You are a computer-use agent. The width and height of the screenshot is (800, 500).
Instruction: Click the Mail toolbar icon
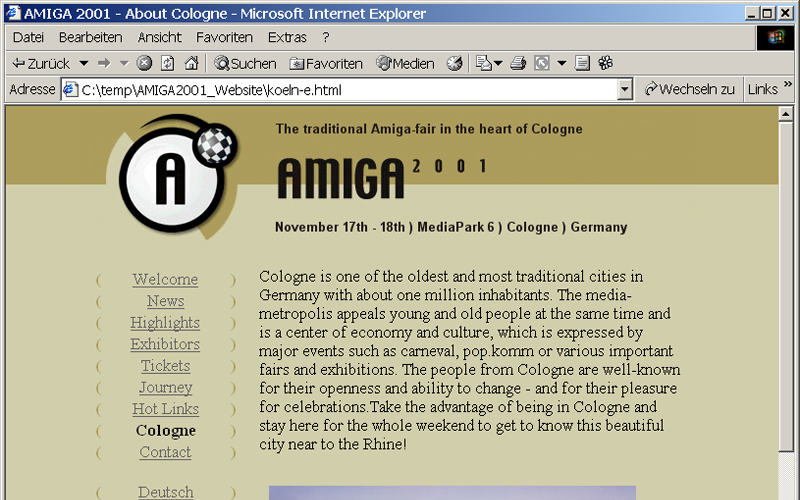(x=483, y=63)
